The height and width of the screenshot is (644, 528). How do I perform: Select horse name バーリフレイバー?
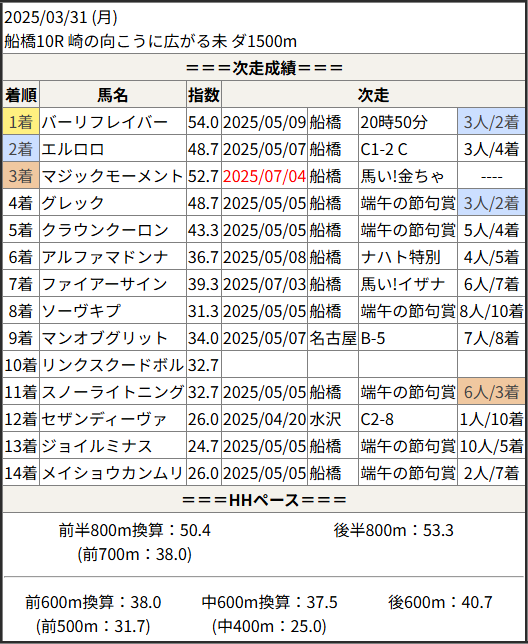pos(105,122)
